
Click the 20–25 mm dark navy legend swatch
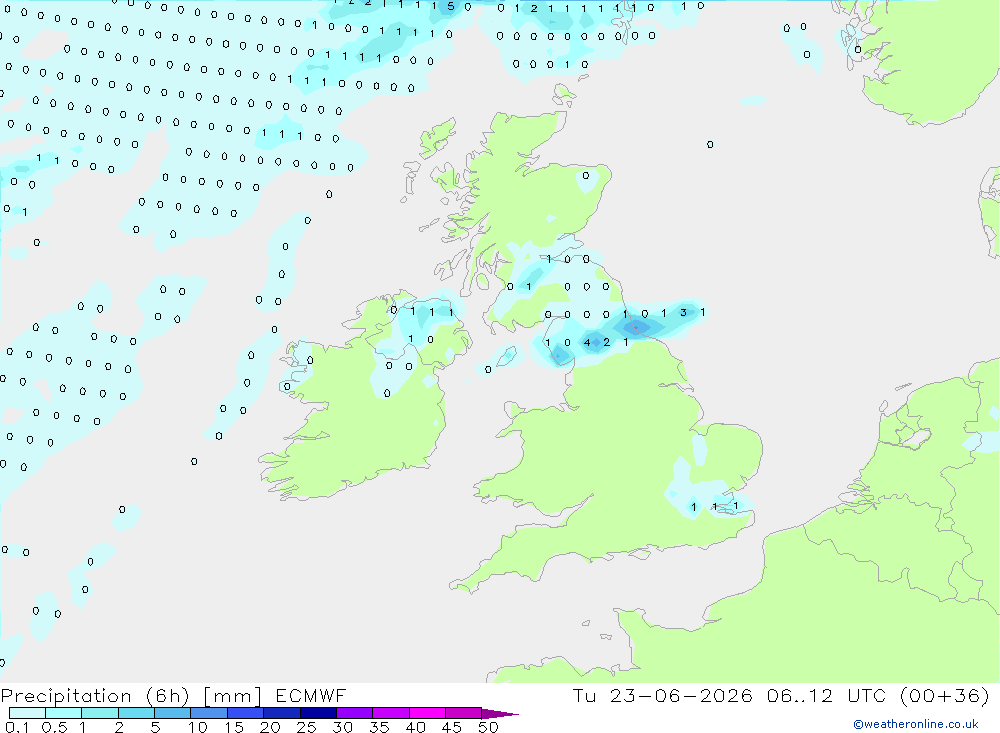coord(282,713)
